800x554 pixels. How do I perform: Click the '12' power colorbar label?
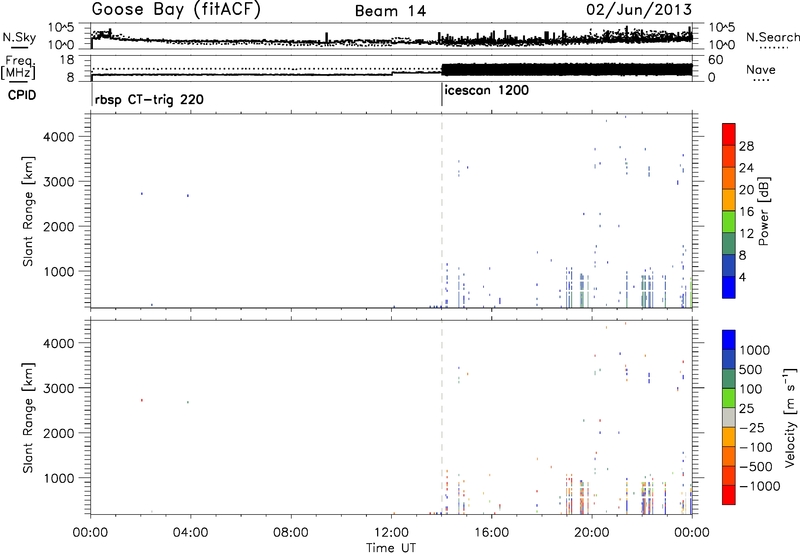click(746, 234)
